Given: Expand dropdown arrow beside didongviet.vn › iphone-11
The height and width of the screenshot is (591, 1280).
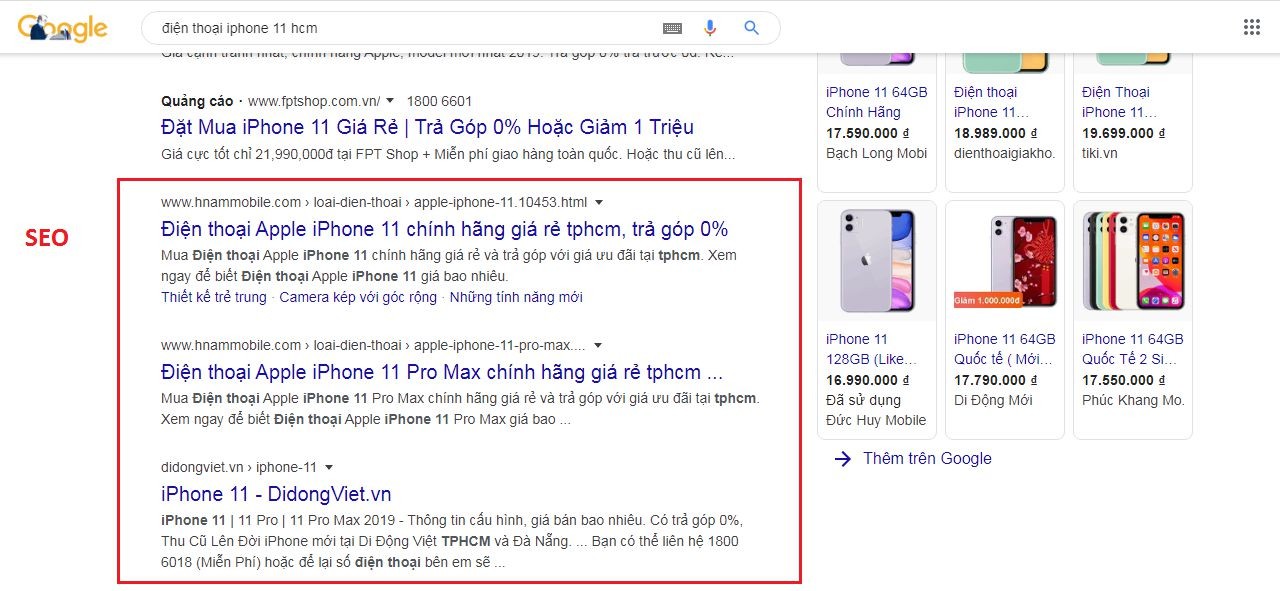Looking at the screenshot, I should click(x=329, y=467).
